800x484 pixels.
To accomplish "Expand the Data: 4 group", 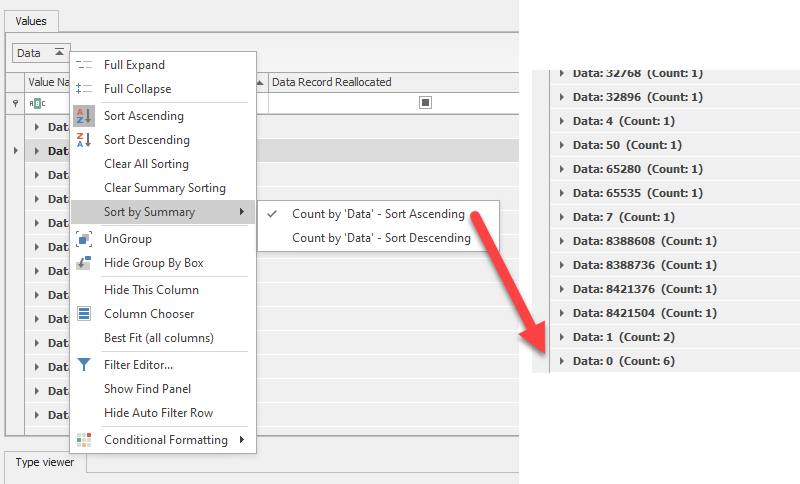I will (562, 121).
